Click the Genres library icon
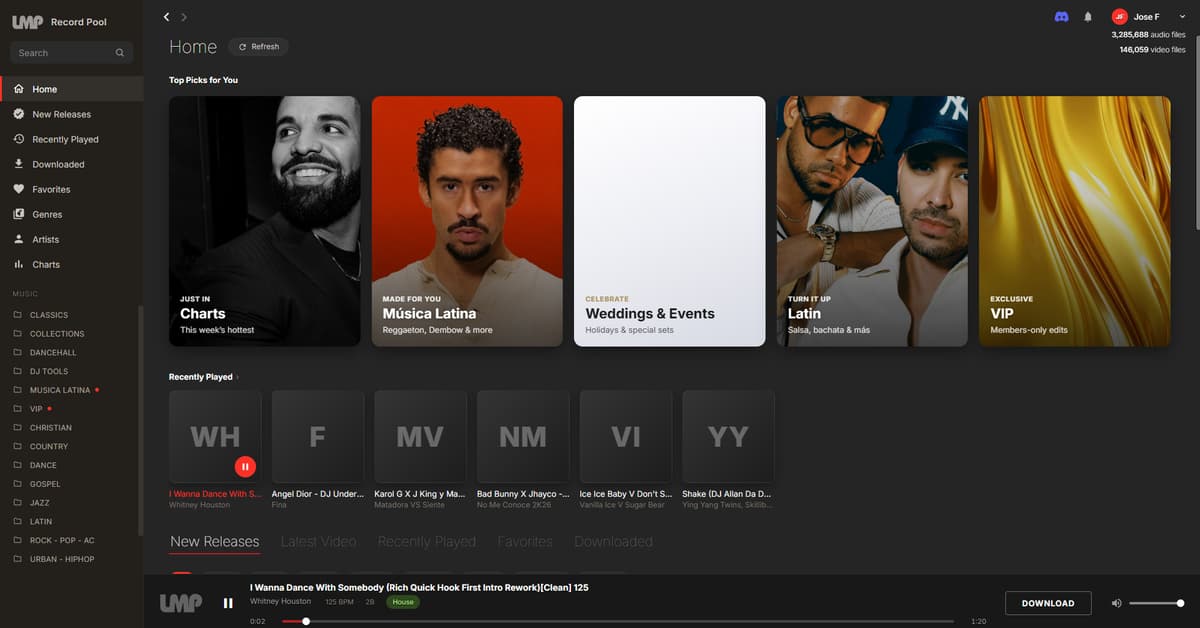This screenshot has height=628, width=1200. [x=19, y=214]
